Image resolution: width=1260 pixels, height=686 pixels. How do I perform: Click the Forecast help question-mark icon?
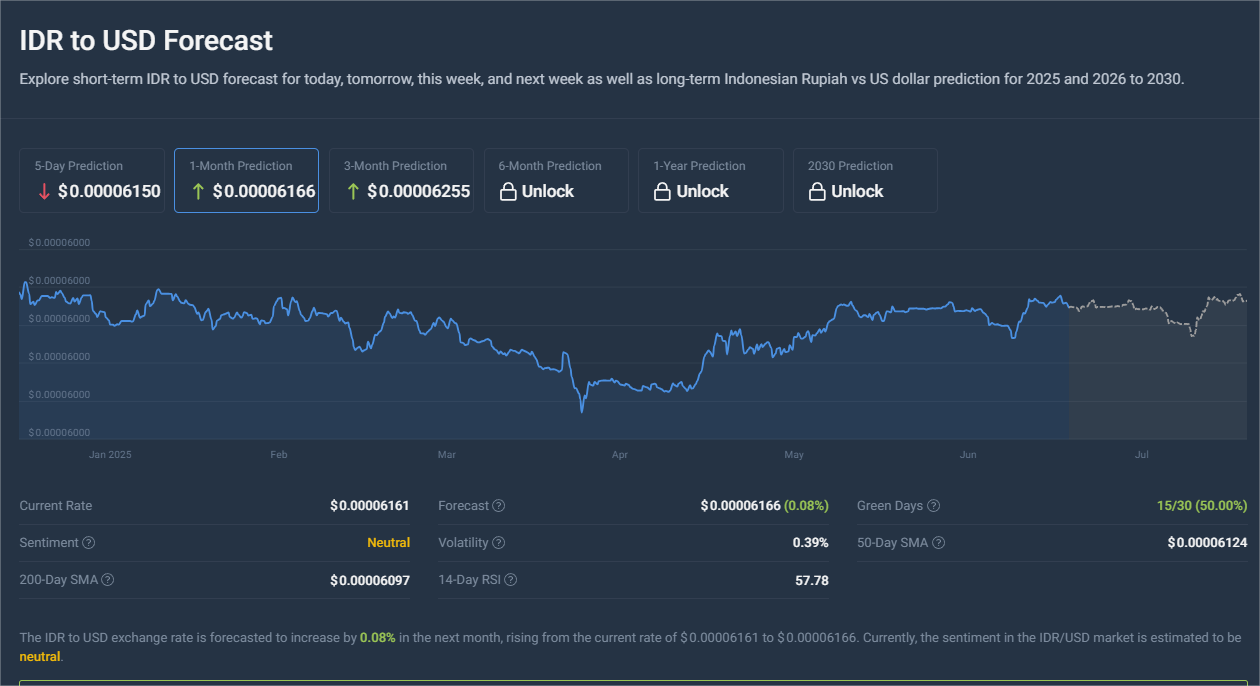tap(499, 506)
